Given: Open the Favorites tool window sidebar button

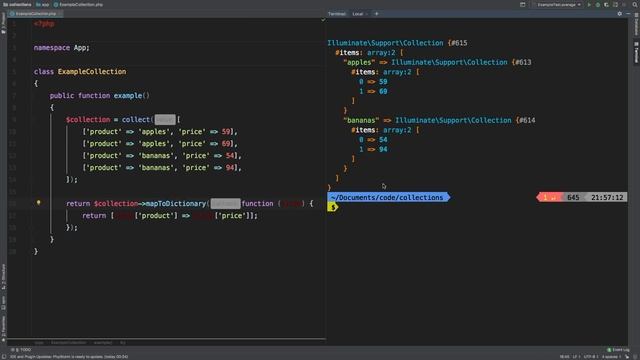Looking at the screenshot, I should (x=3, y=329).
